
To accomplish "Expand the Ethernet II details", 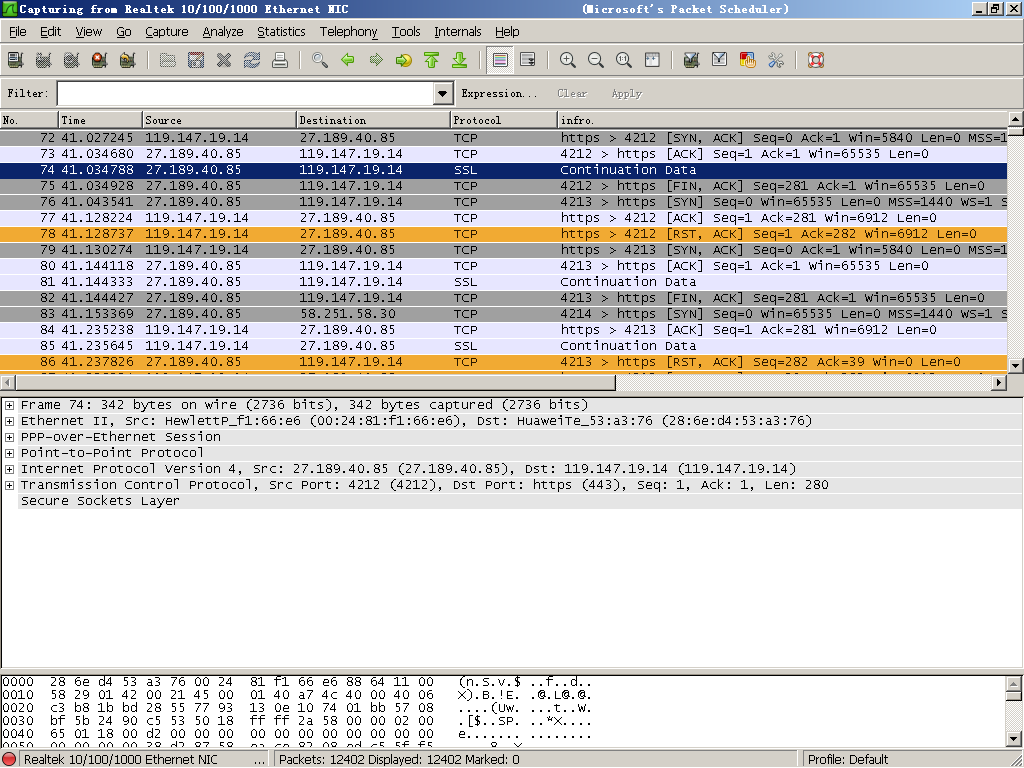I will [9, 421].
